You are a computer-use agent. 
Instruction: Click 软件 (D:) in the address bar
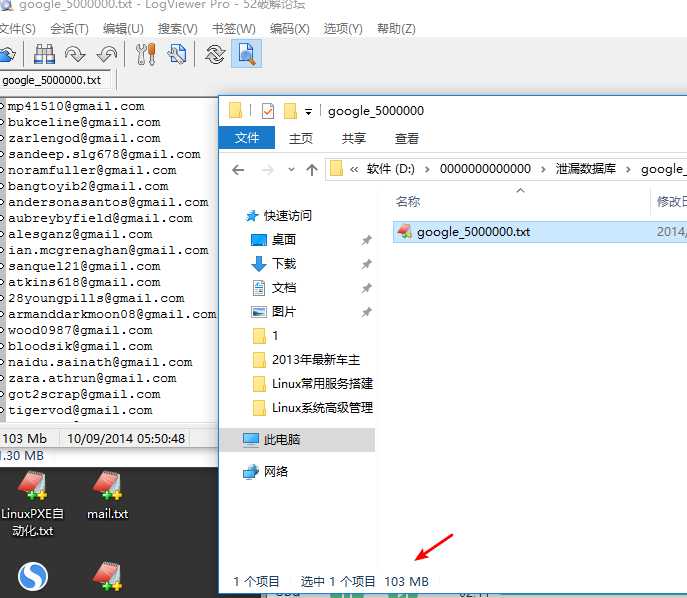point(390,169)
